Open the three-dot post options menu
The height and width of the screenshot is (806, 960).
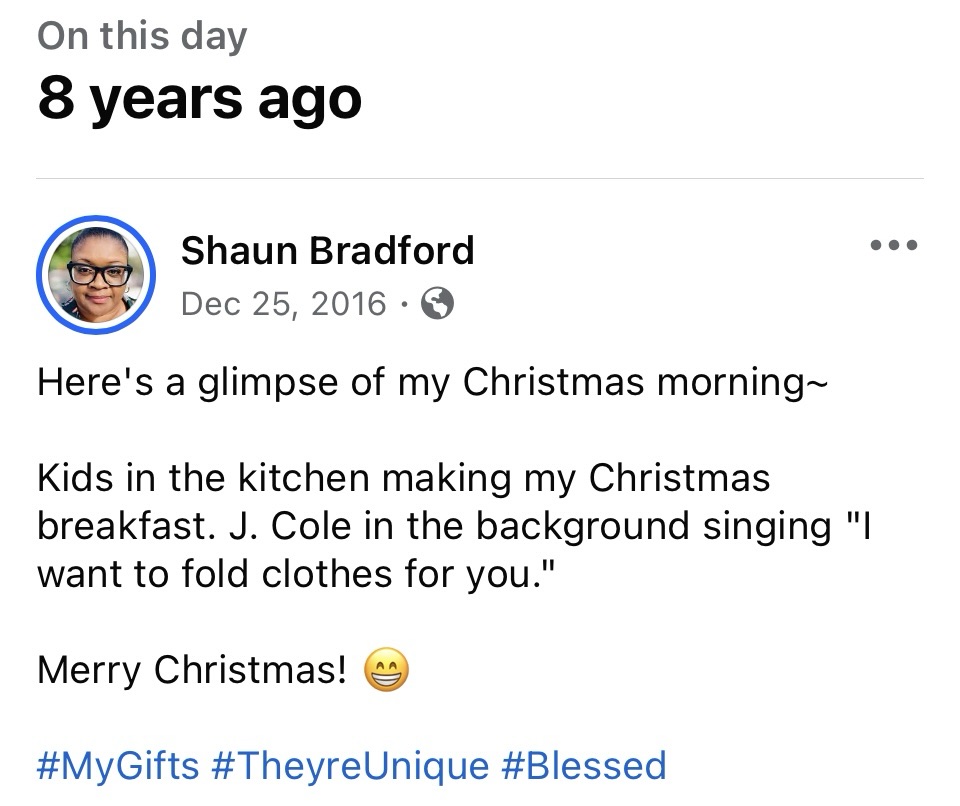tap(893, 245)
